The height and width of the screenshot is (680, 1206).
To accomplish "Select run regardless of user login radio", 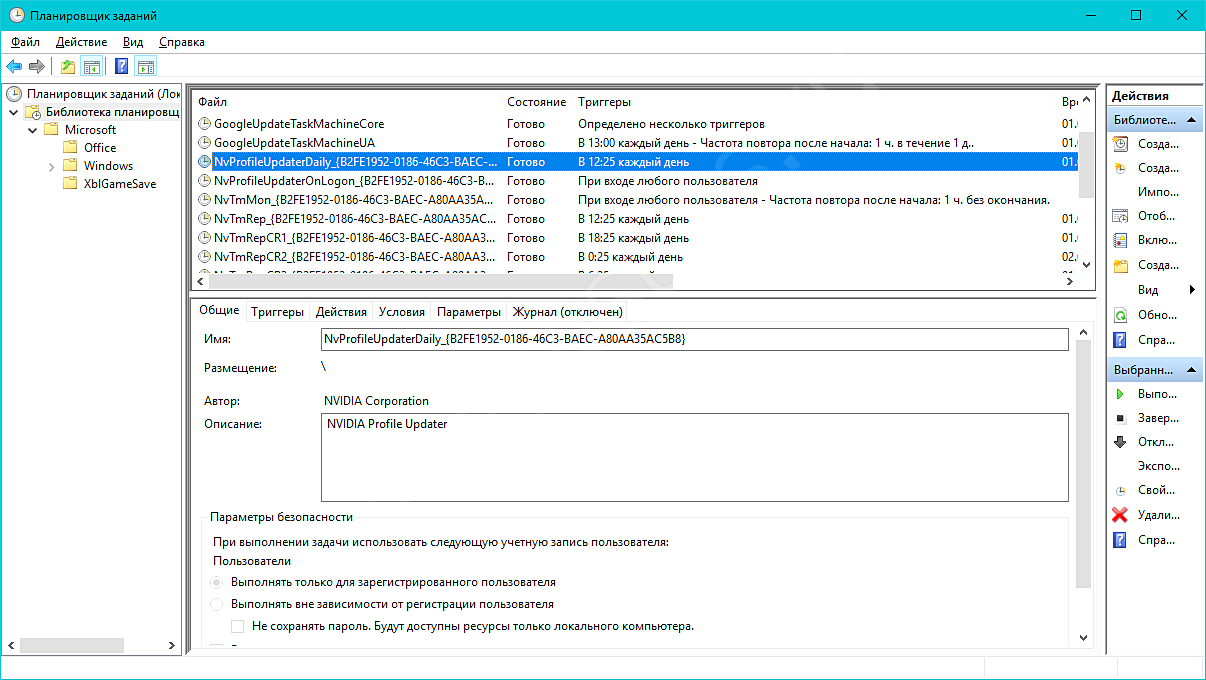I will coord(217,604).
